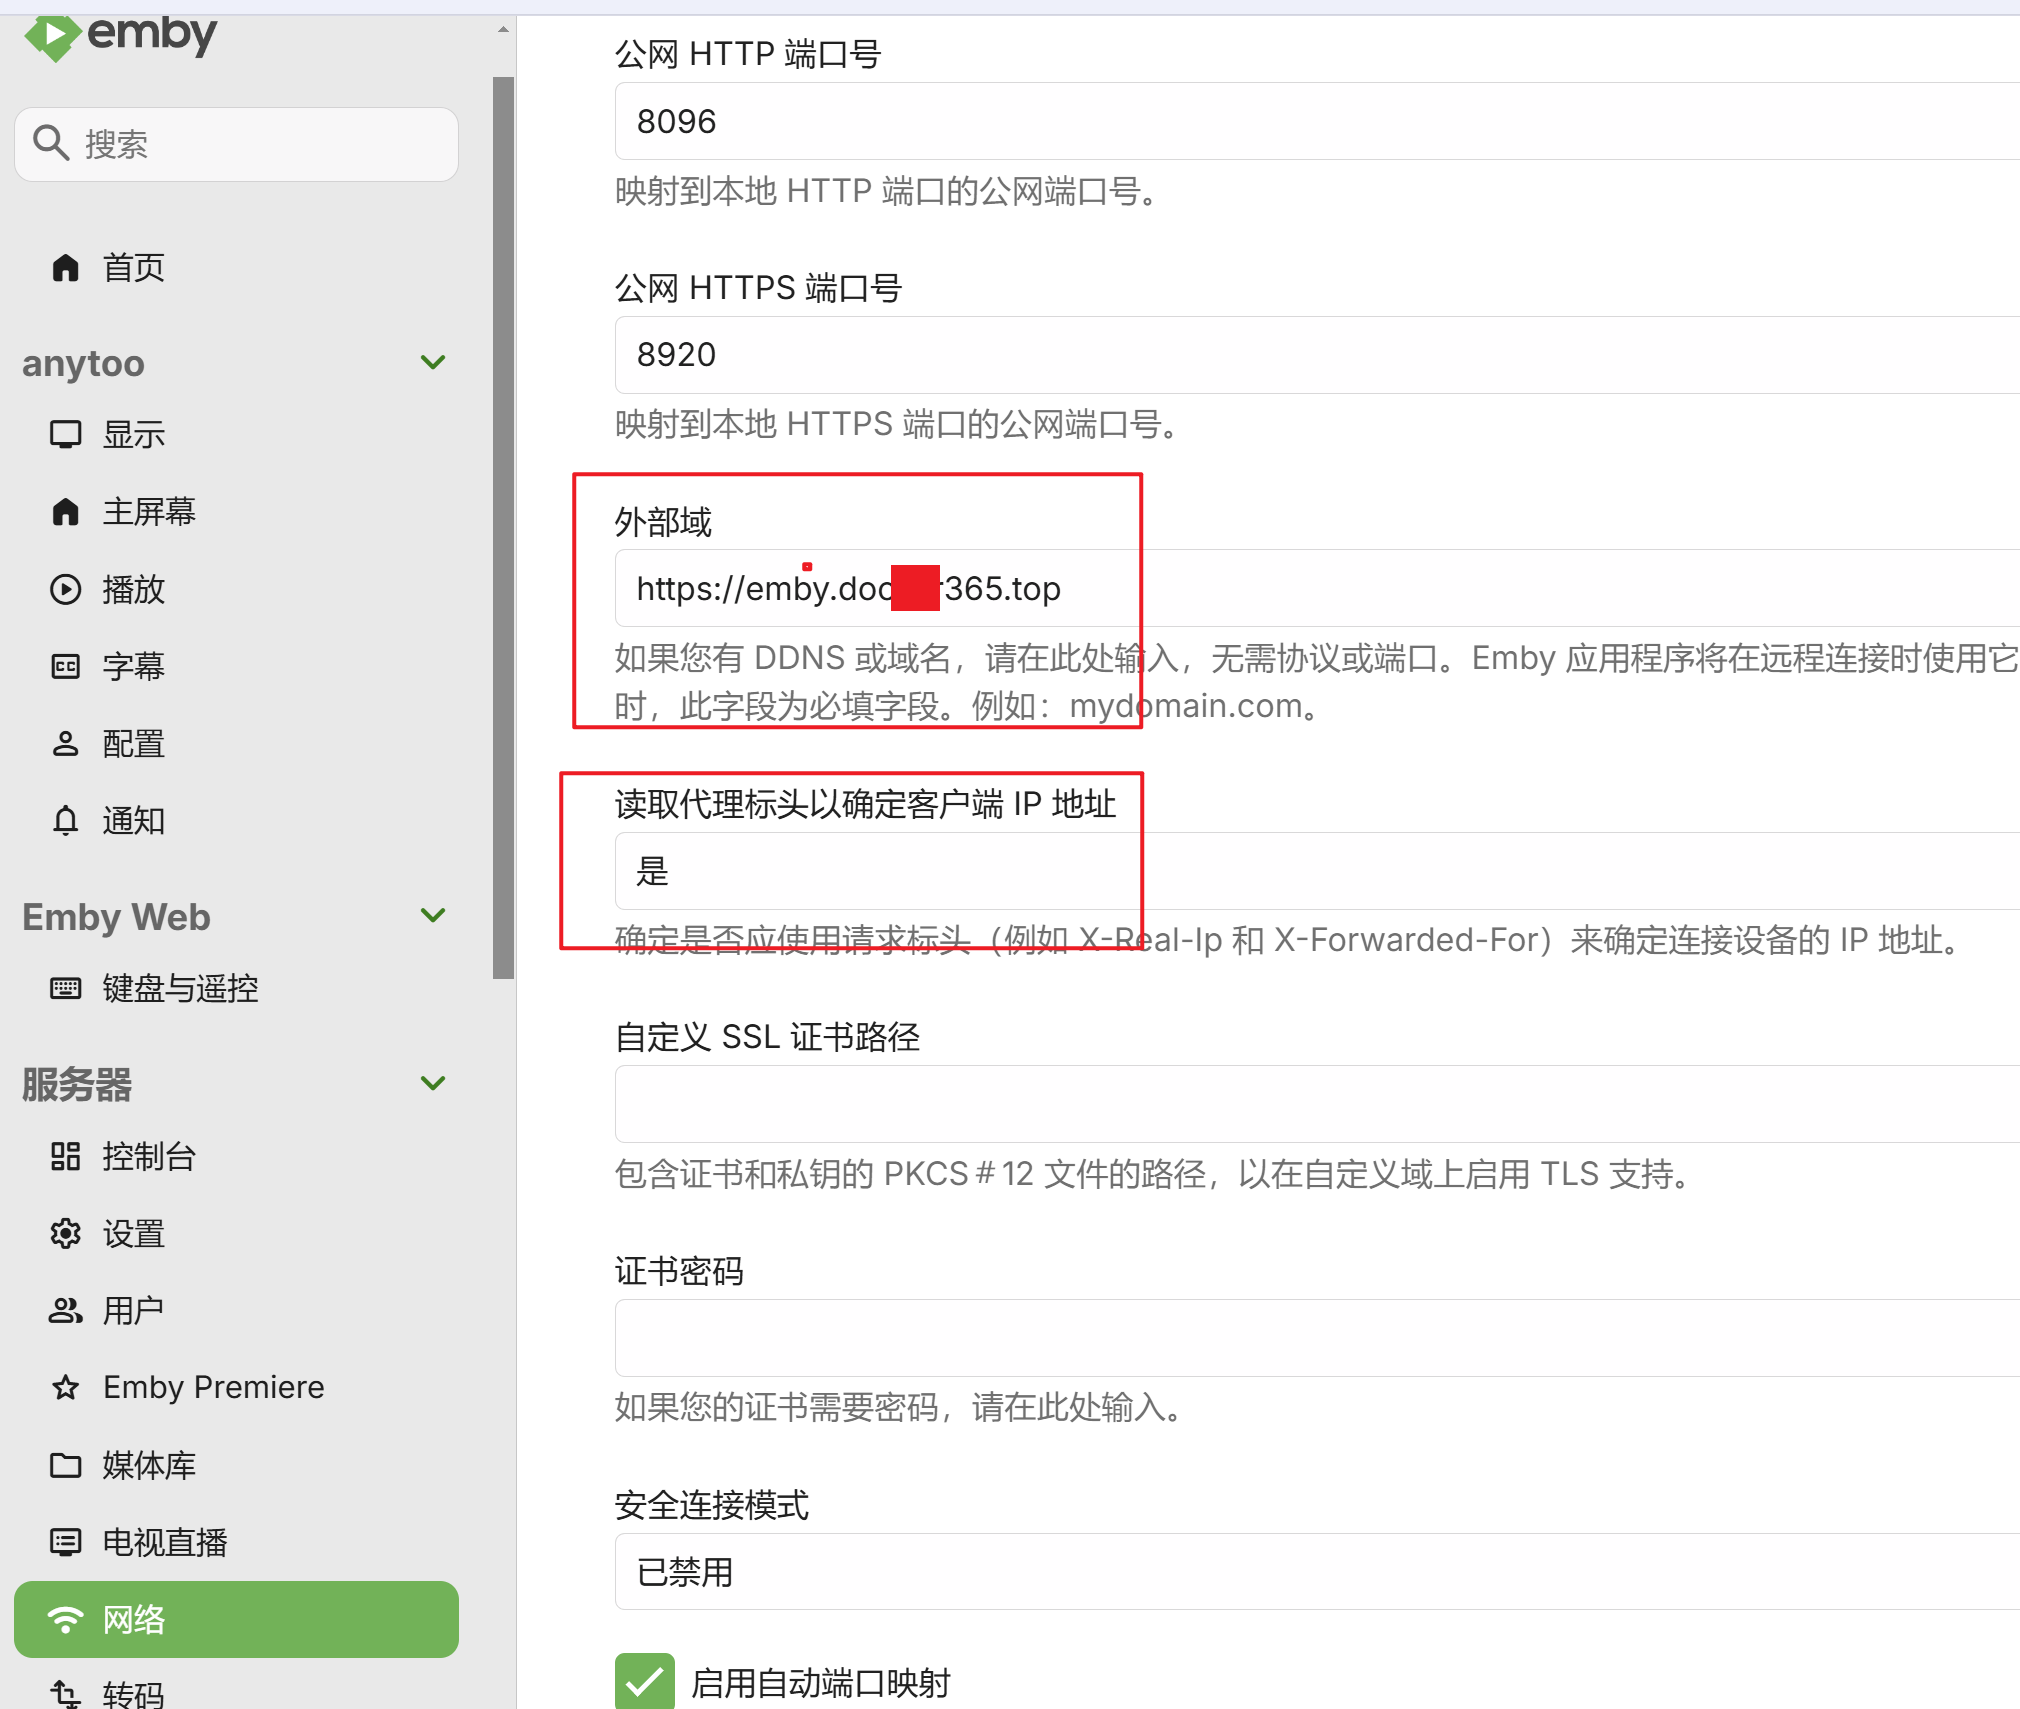The image size is (2020, 1709).
Task: Open the 显示 display settings icon
Action: pos(65,435)
